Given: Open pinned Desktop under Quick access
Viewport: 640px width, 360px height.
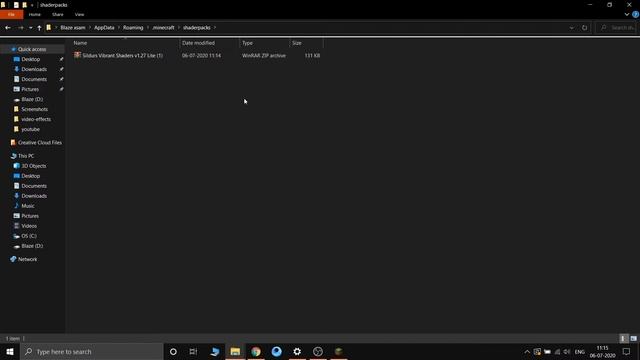Looking at the screenshot, I should (31, 59).
